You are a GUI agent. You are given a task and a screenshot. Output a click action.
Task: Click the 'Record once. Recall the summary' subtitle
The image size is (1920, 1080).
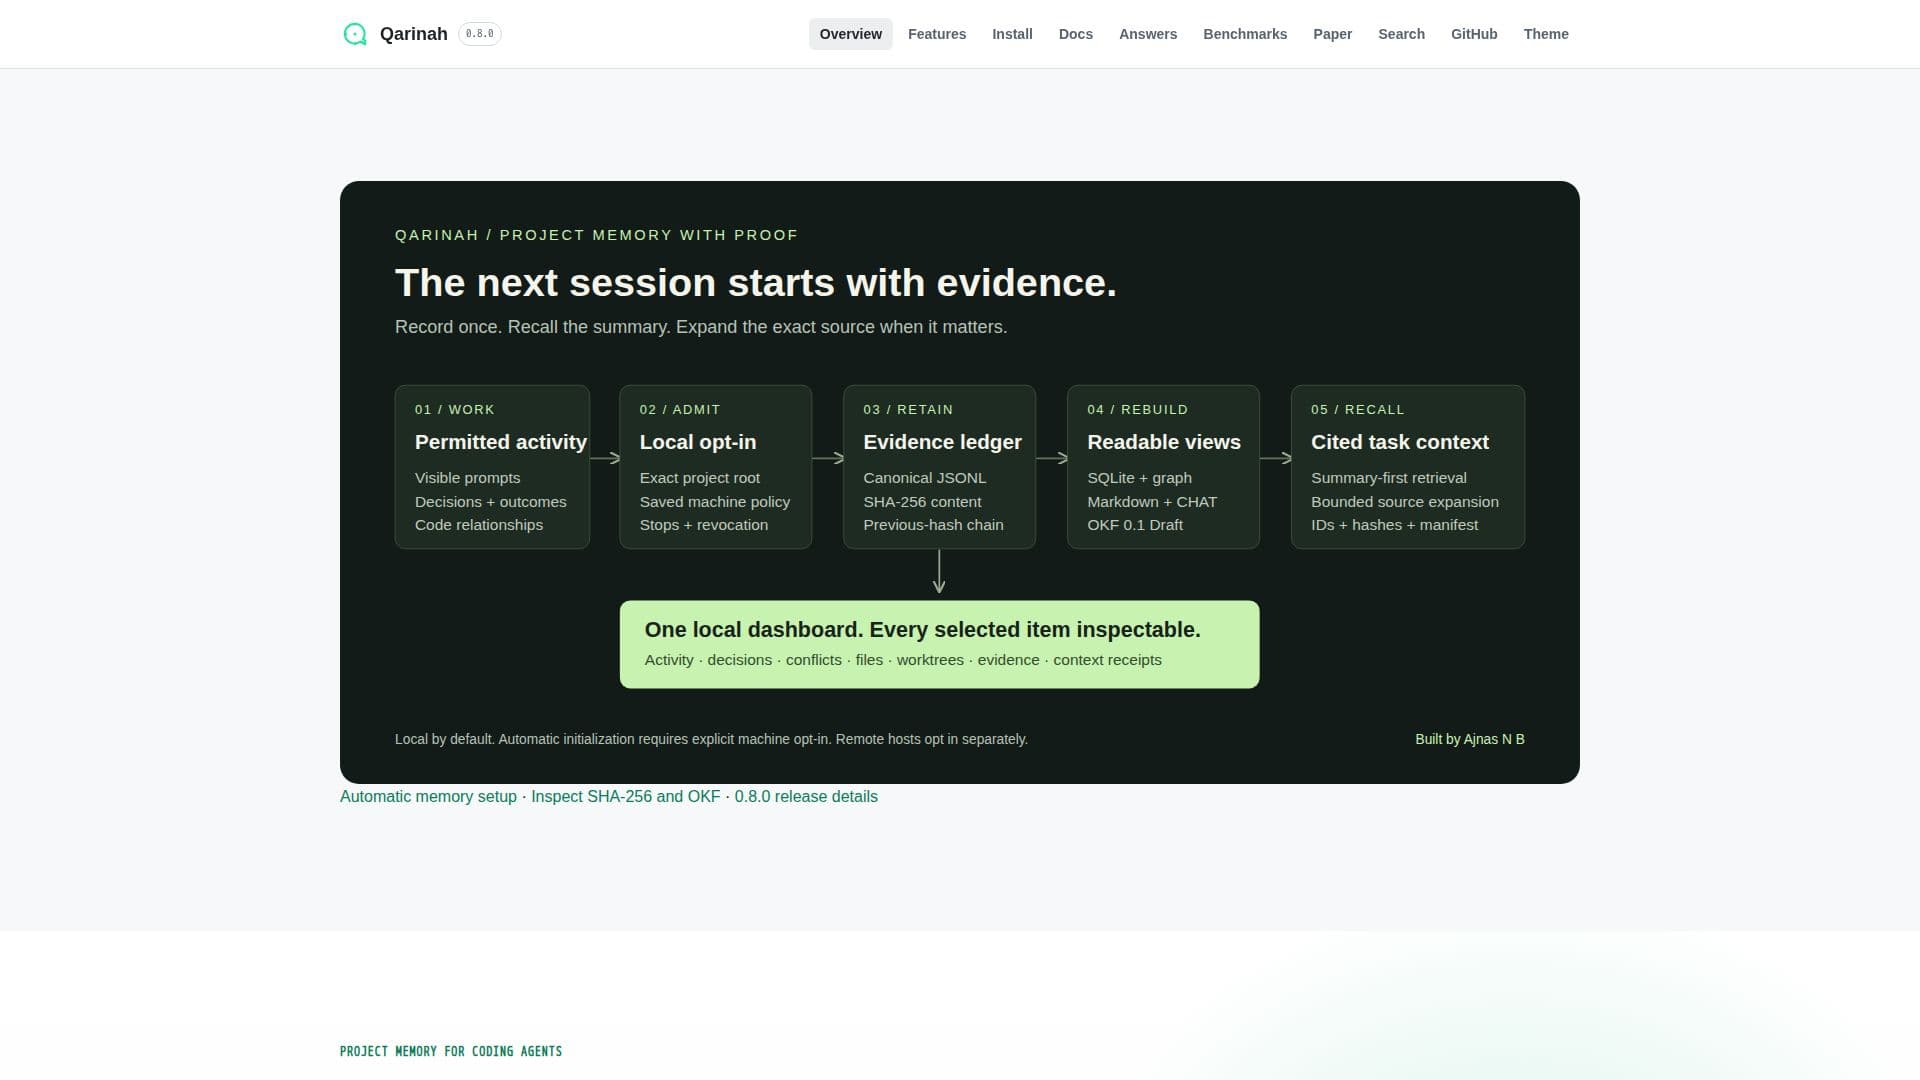(701, 327)
